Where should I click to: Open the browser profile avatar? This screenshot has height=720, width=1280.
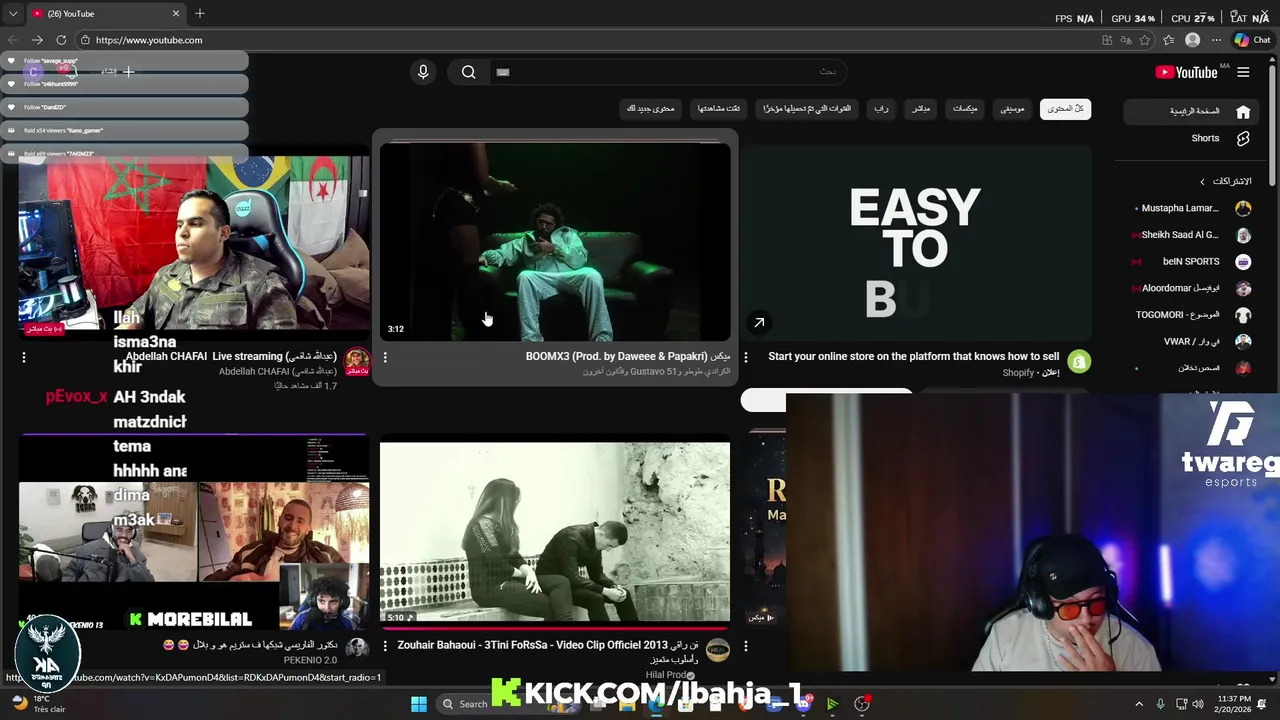1192,40
